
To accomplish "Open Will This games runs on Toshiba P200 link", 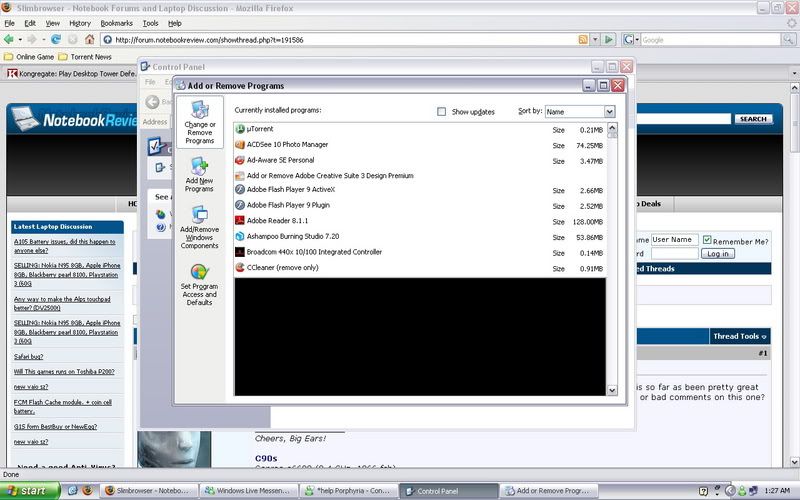I will (64, 371).
